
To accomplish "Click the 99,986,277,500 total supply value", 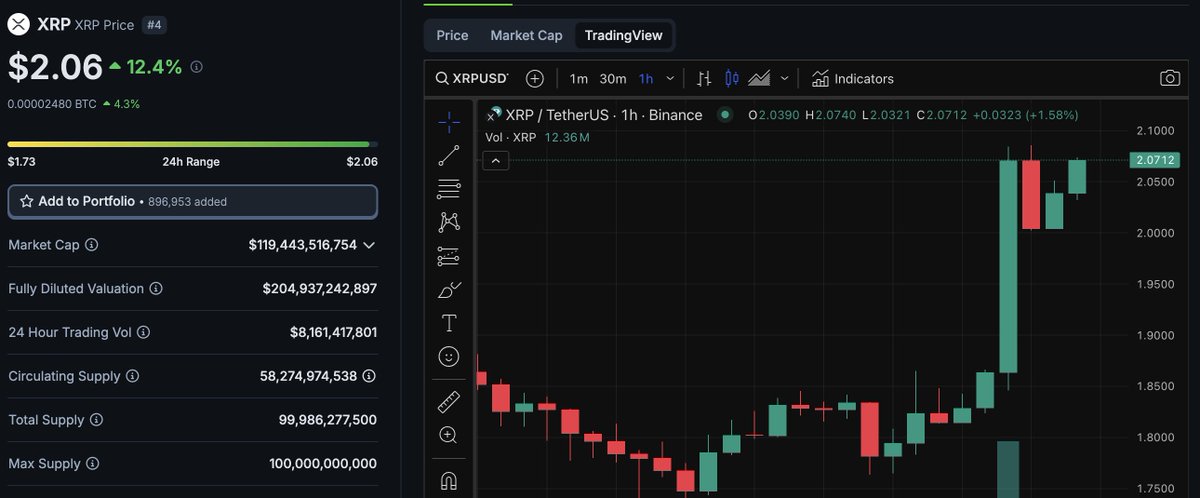I will pos(328,420).
